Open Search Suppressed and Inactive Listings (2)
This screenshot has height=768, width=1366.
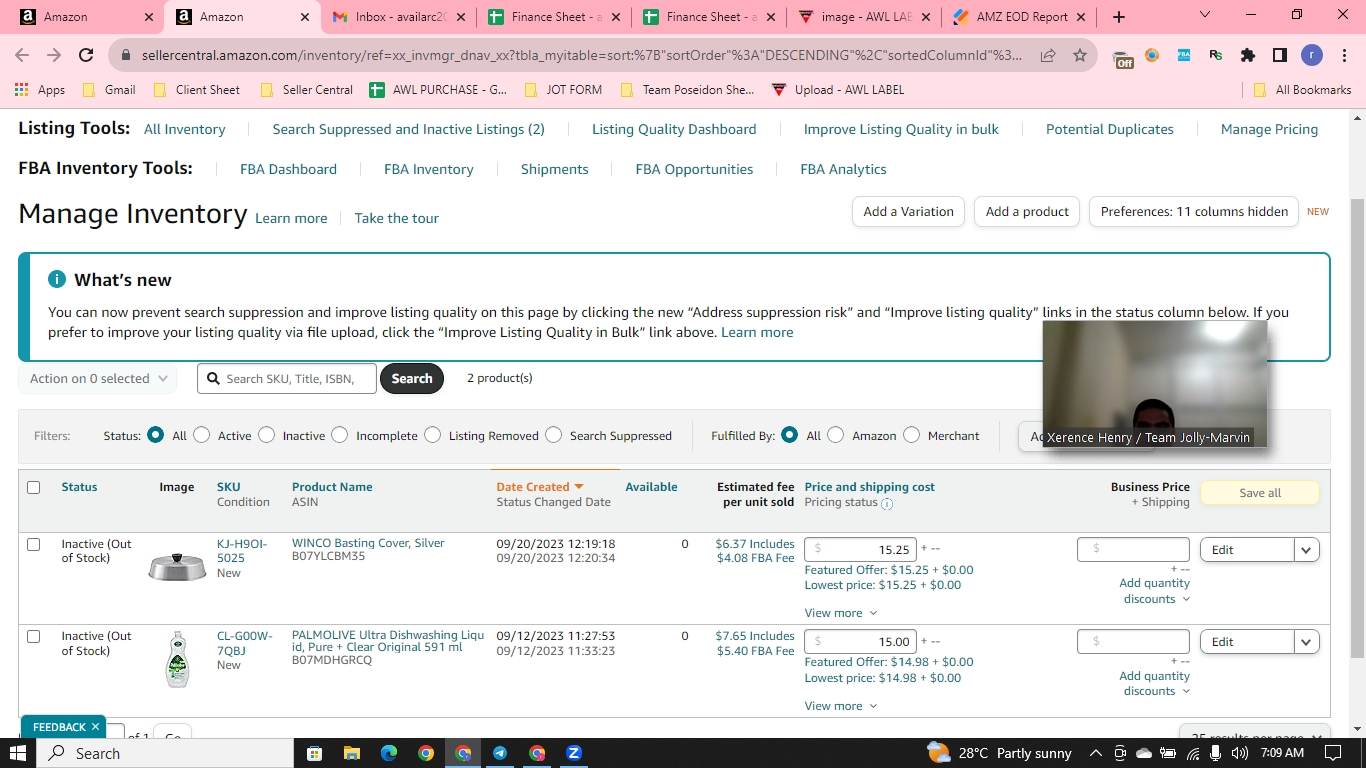coord(409,130)
